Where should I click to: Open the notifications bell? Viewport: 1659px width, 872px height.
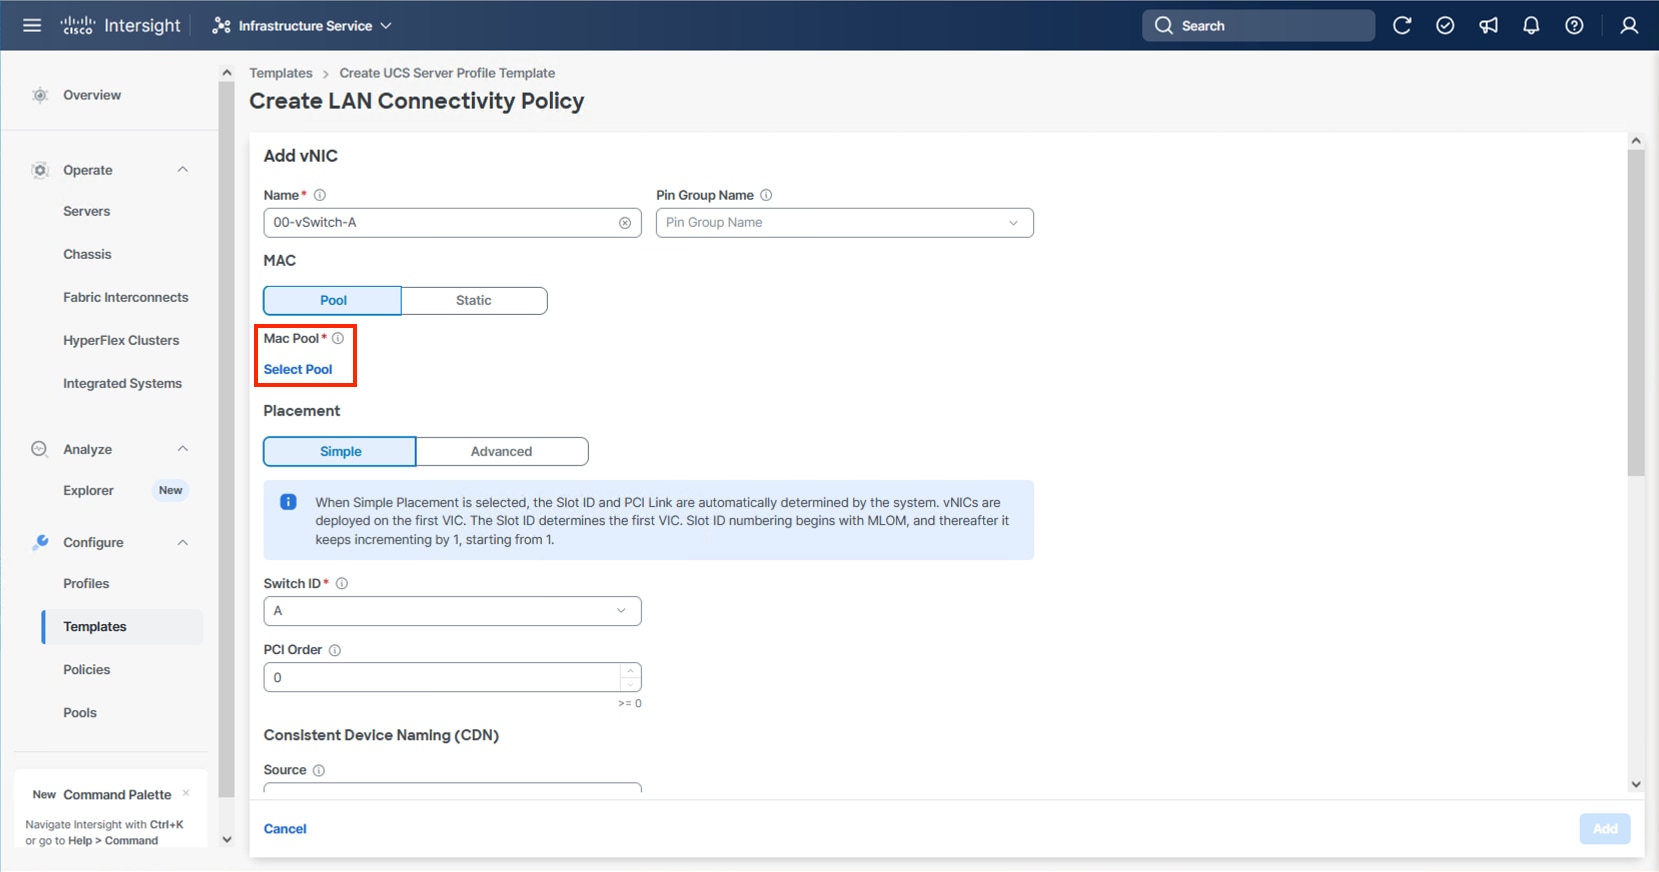point(1531,25)
